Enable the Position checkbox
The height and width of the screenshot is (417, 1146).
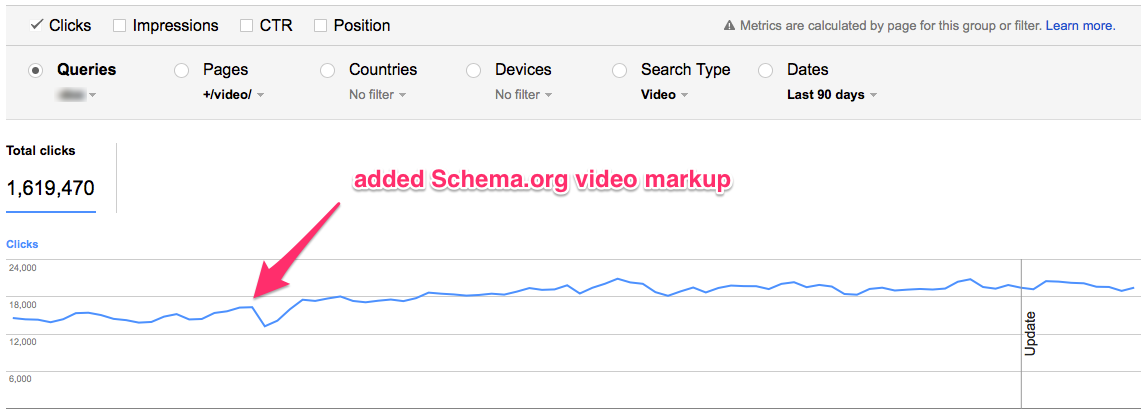coord(320,26)
